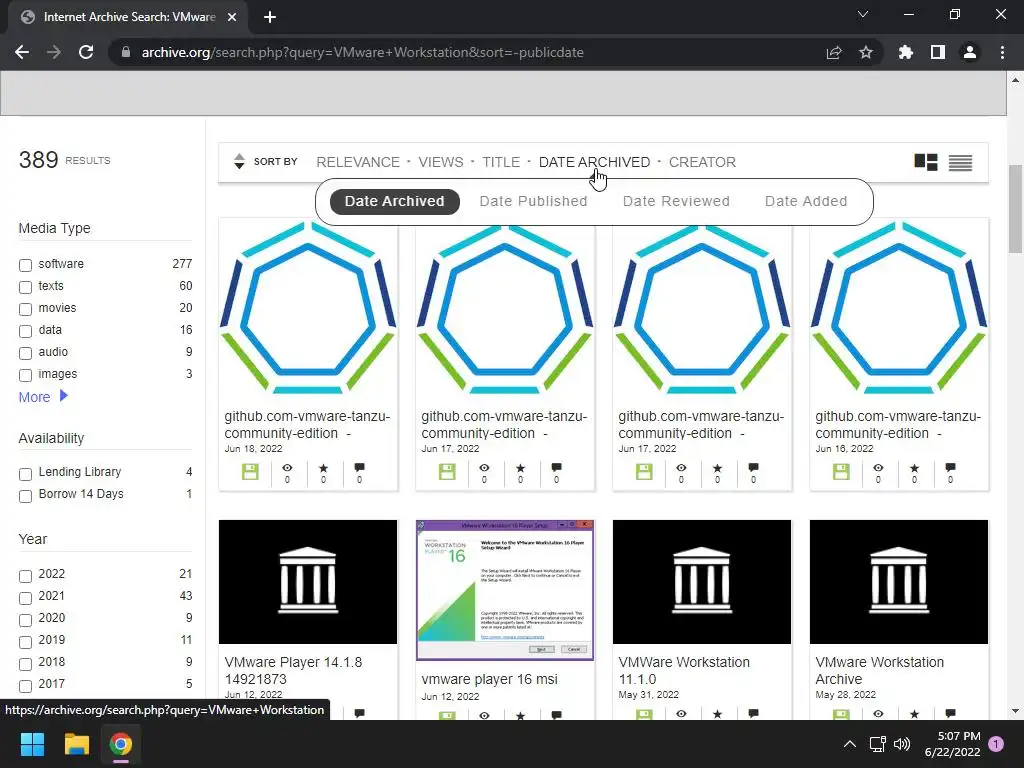Viewport: 1024px width, 768px height.
Task: Switch to tile view layout icon
Action: click(x=925, y=162)
